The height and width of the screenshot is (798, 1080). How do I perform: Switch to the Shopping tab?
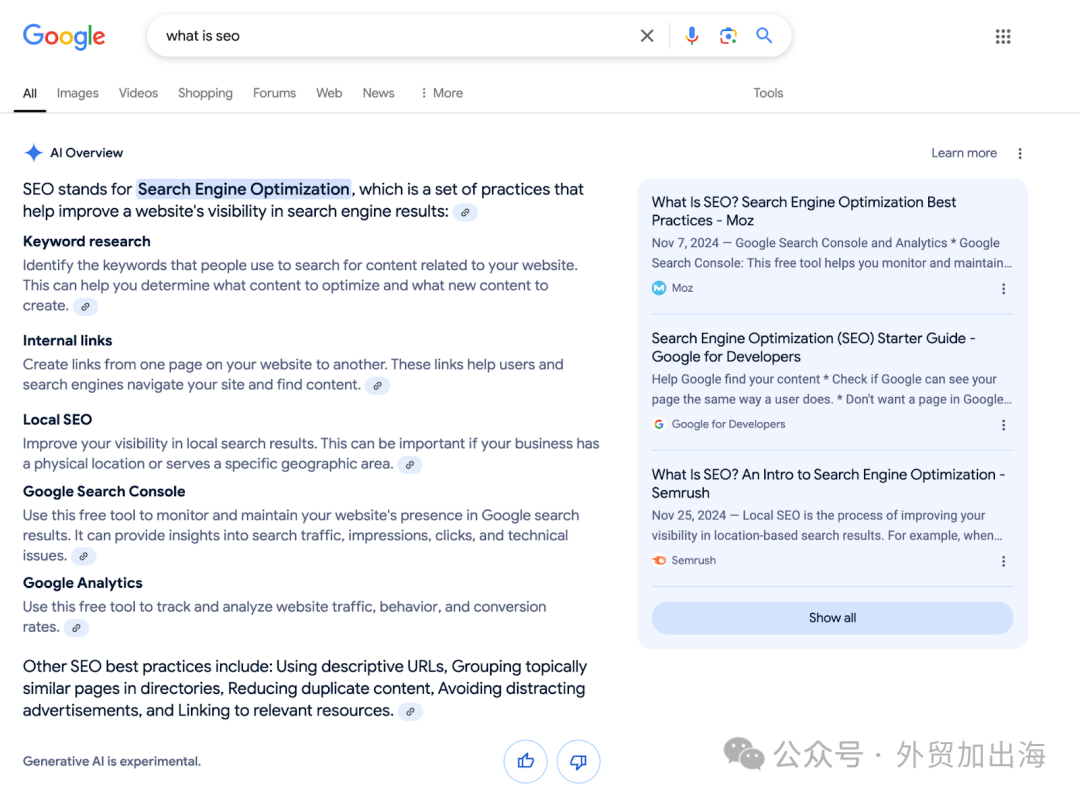click(x=205, y=93)
